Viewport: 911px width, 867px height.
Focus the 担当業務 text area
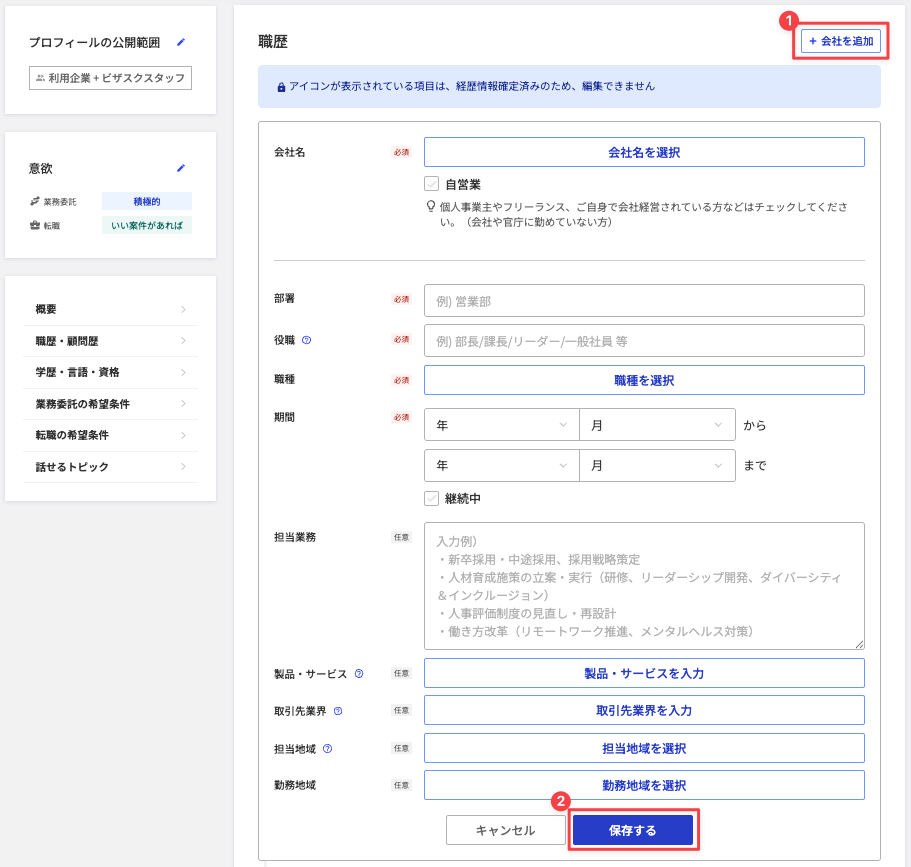pyautogui.click(x=644, y=586)
